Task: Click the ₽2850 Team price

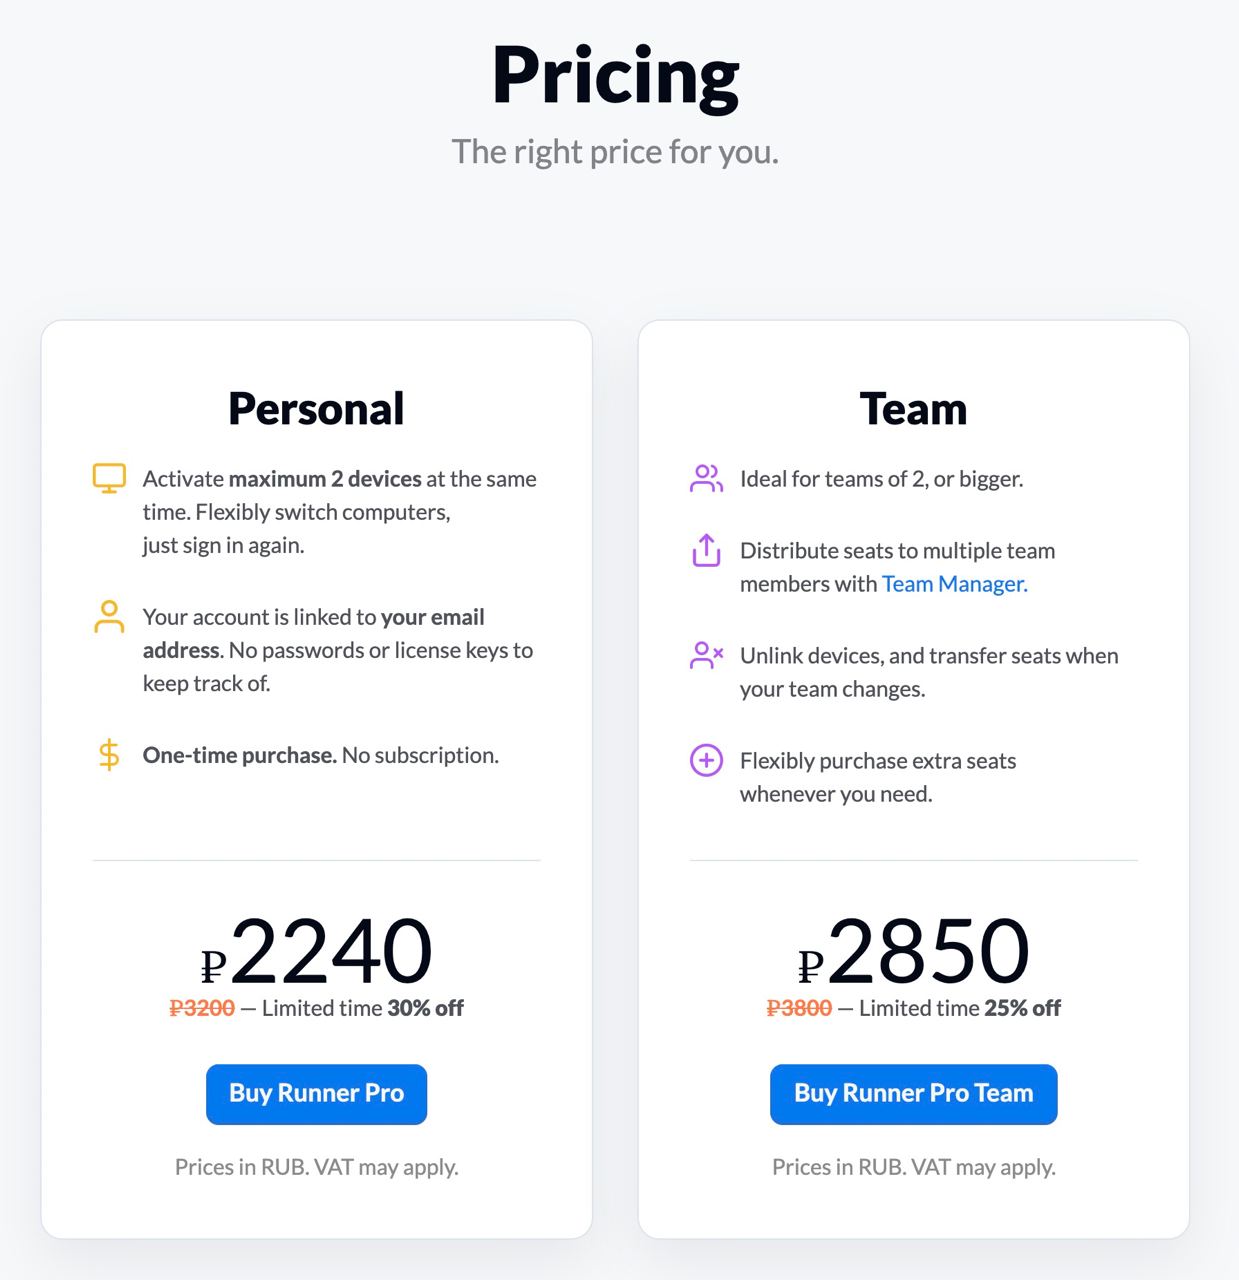Action: (x=914, y=951)
